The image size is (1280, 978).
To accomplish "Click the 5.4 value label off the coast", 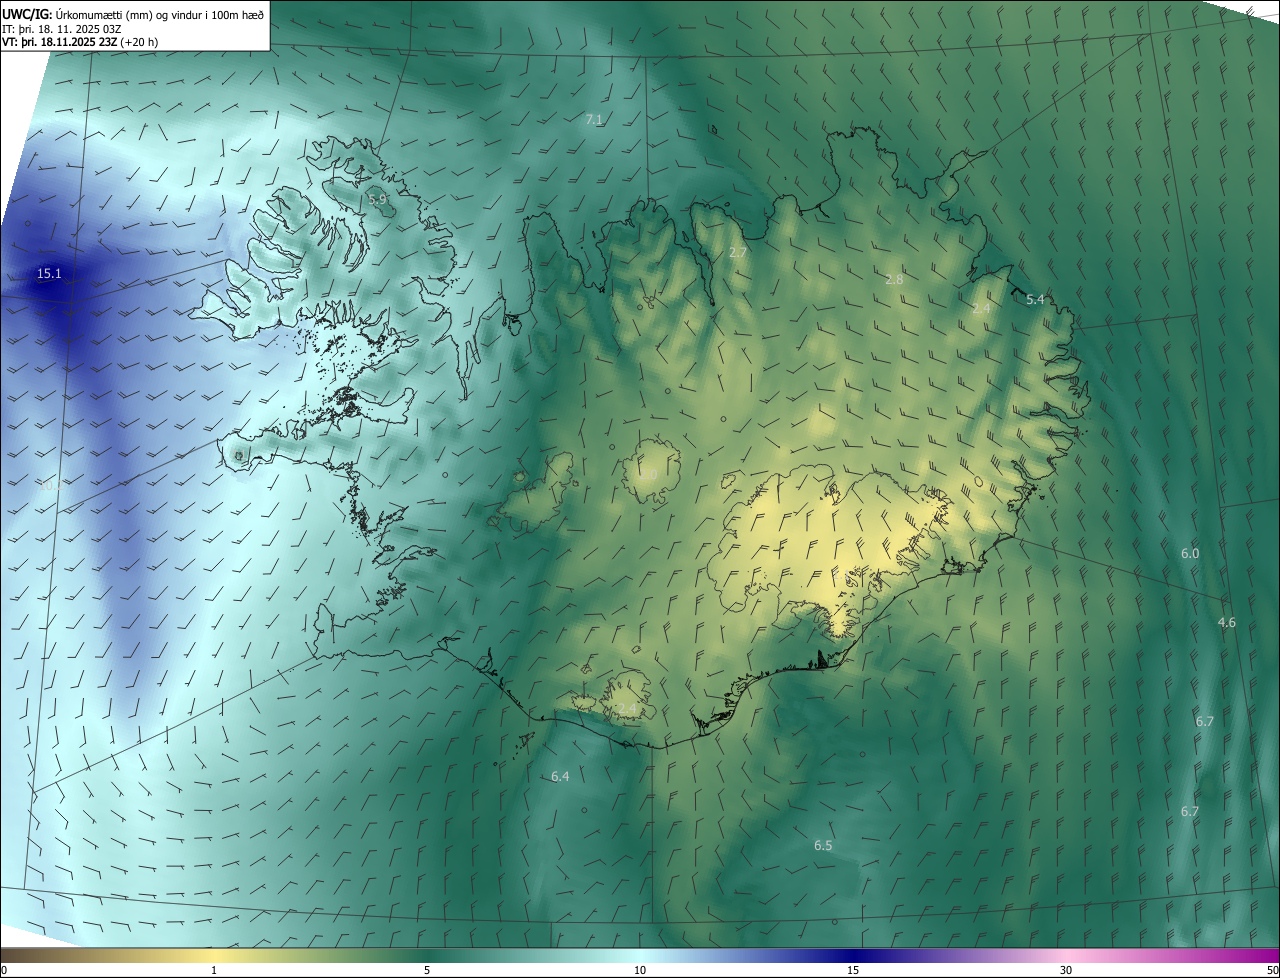I will click(x=1035, y=299).
